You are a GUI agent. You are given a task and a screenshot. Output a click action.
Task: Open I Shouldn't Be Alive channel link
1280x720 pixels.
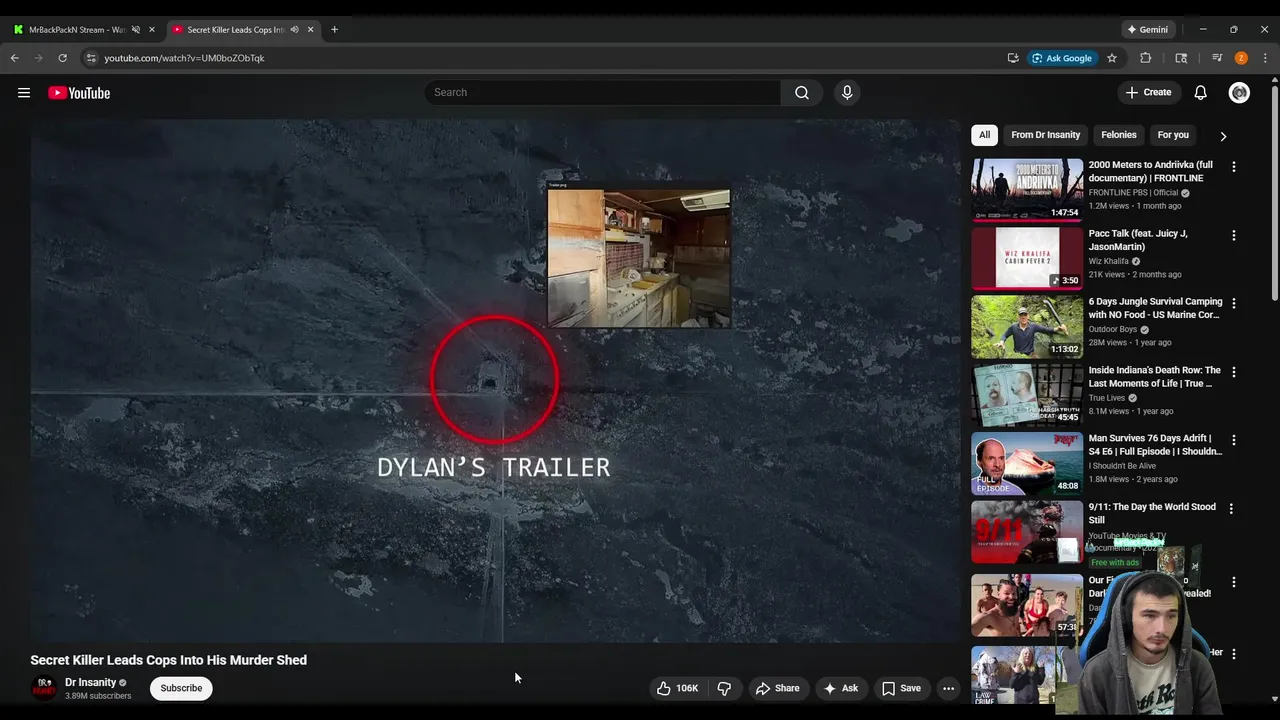(1122, 466)
